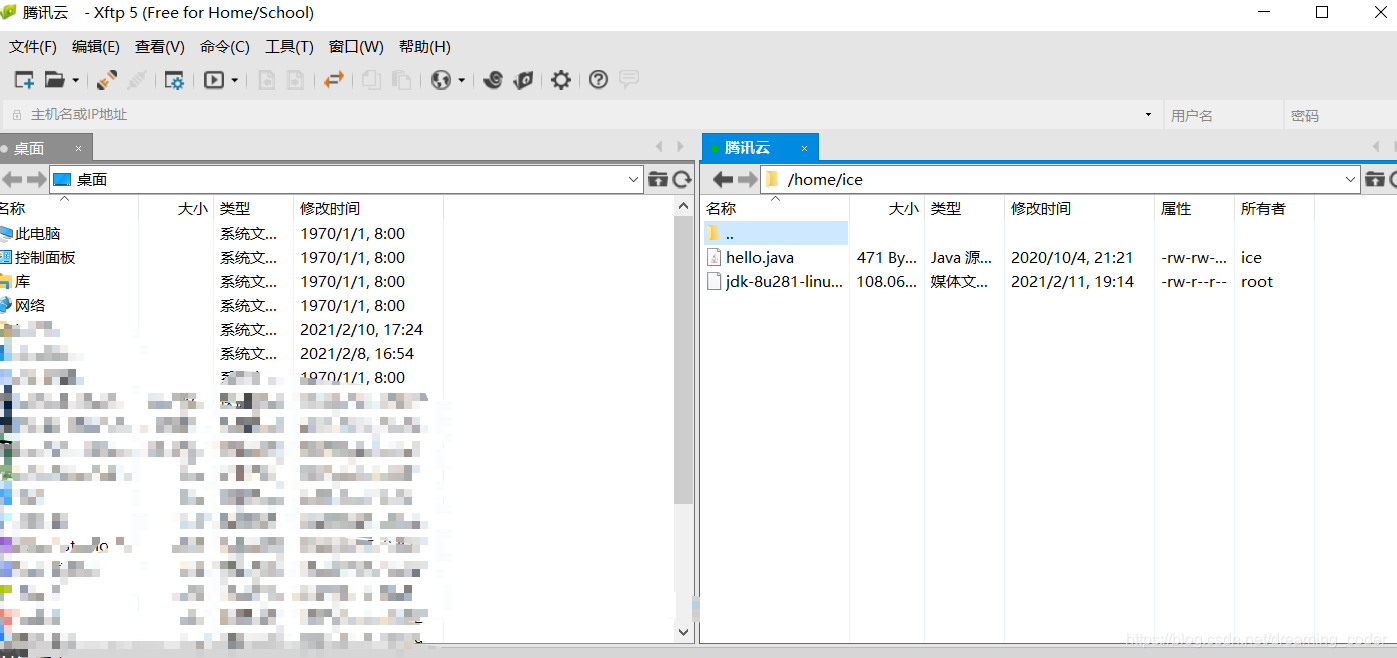Click local pane vertical scrollbar thumb
Screen dimensions: 1397x658
click(684, 360)
